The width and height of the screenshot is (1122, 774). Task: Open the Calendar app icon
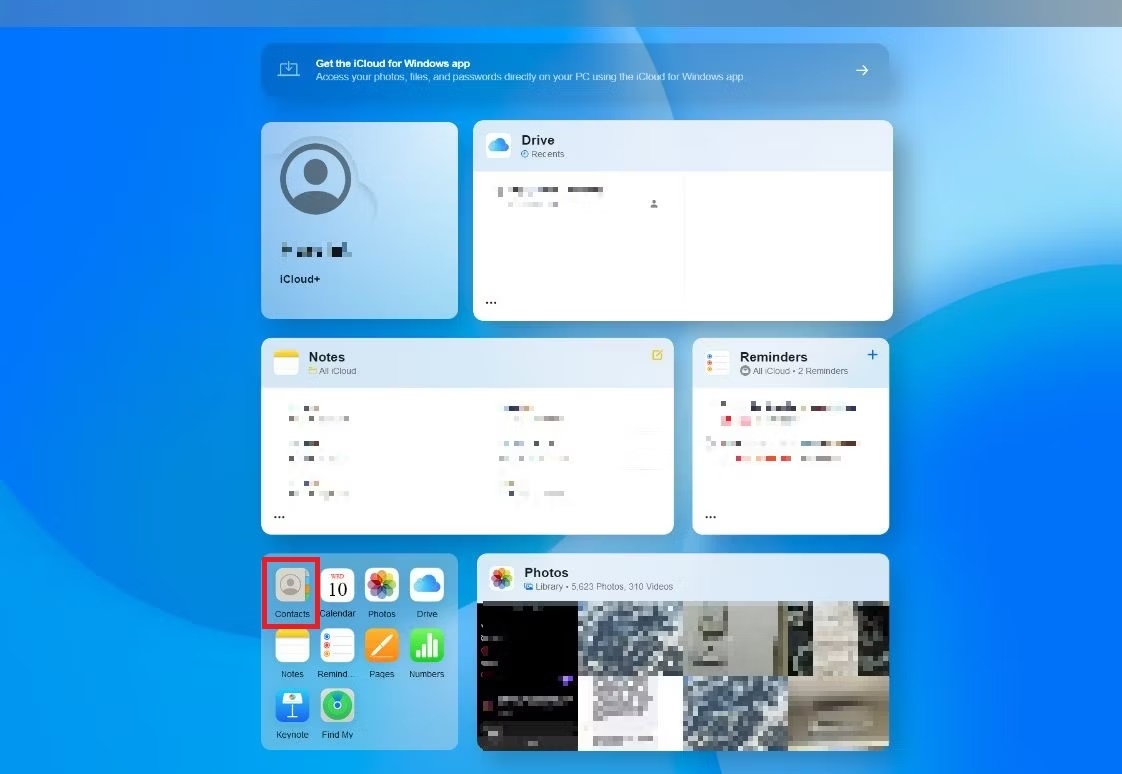pyautogui.click(x=337, y=586)
